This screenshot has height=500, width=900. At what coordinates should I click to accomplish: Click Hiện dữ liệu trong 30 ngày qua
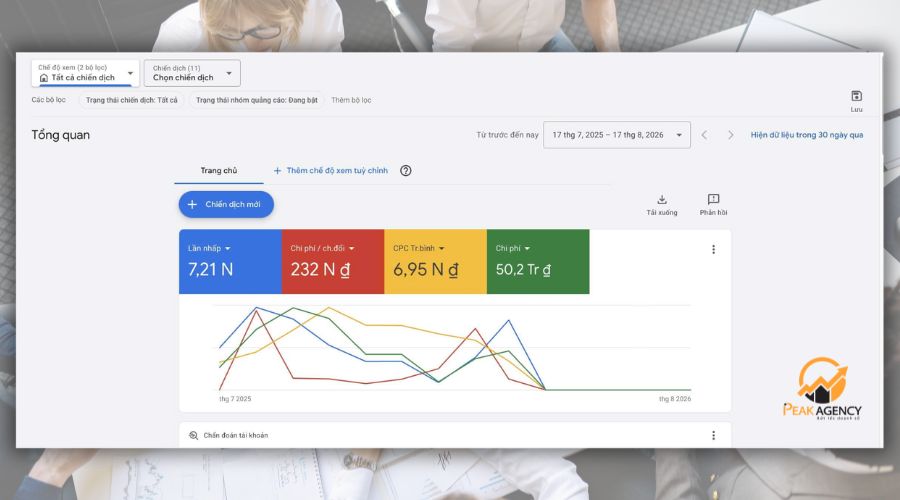tap(806, 135)
